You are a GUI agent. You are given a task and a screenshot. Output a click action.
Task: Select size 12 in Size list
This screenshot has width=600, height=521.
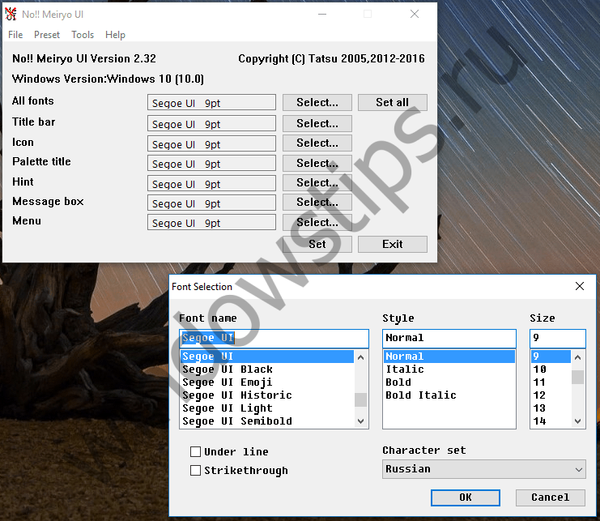pyautogui.click(x=551, y=395)
